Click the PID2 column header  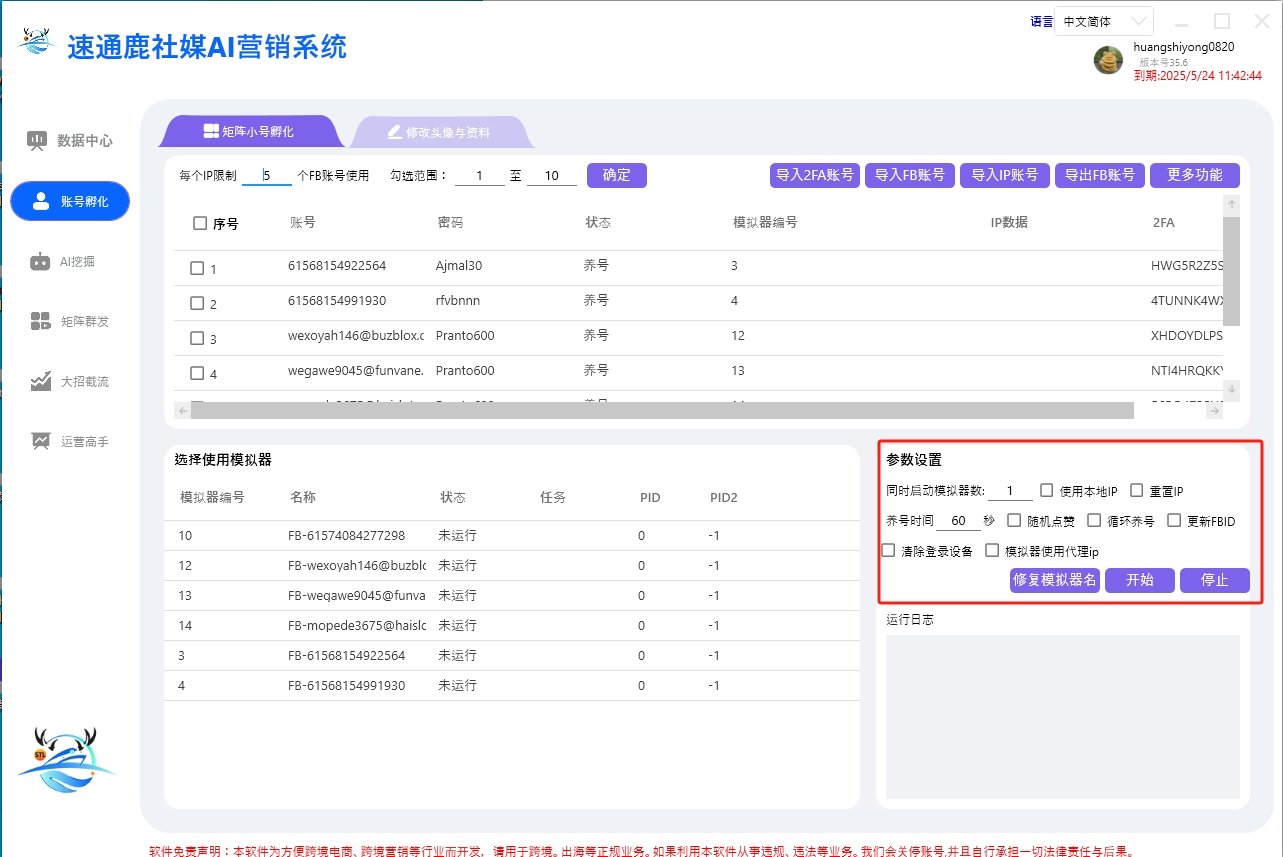tap(724, 497)
